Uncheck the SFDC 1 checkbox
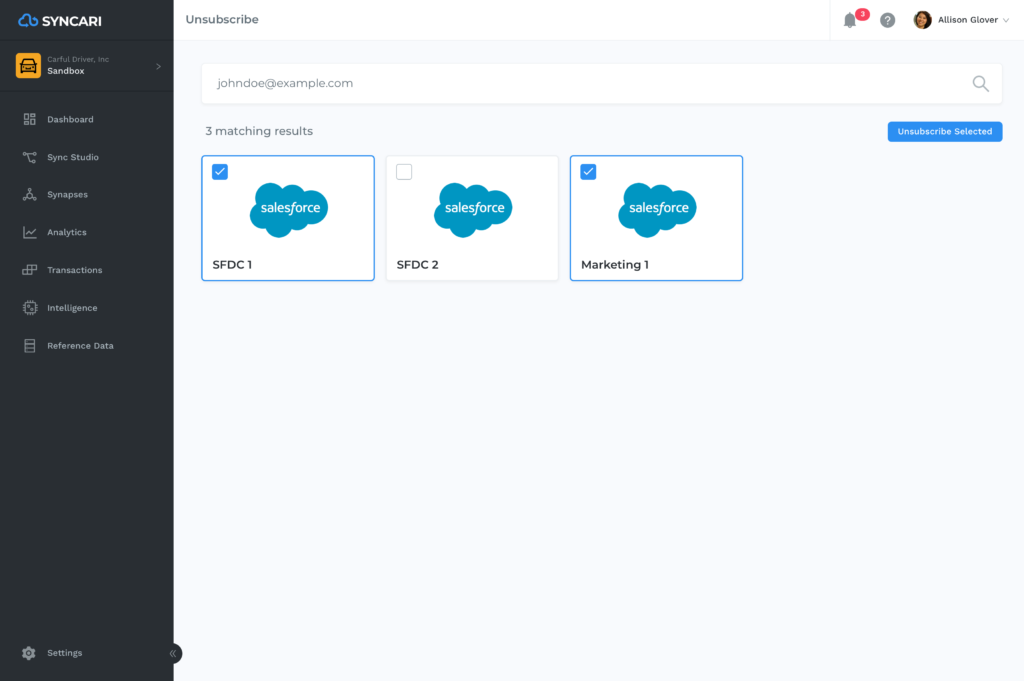This screenshot has width=1024, height=681. pos(220,172)
